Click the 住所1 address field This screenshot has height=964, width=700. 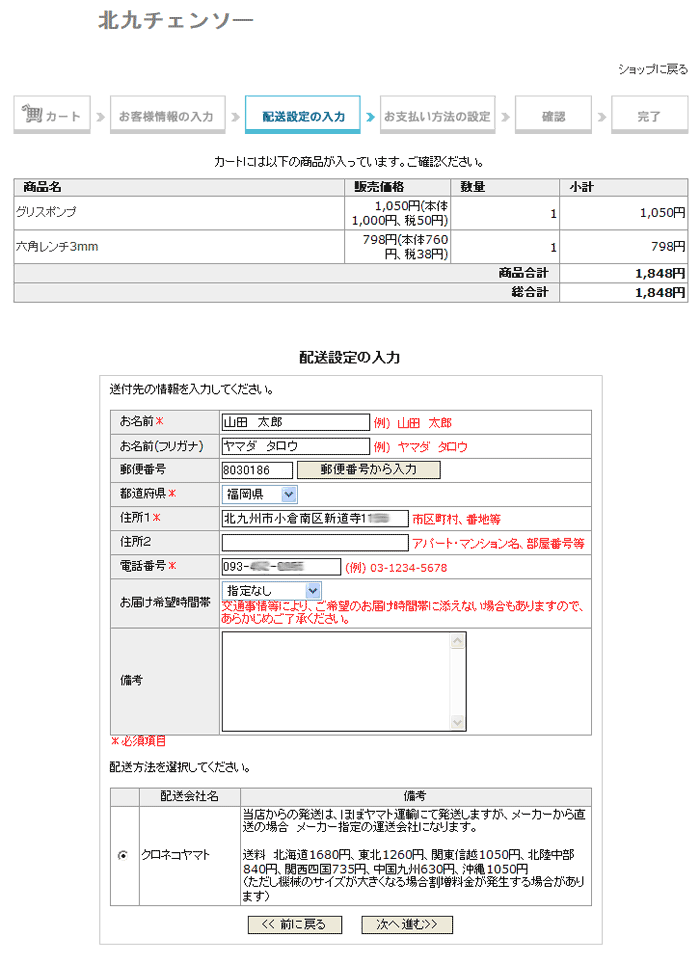[x=314, y=518]
